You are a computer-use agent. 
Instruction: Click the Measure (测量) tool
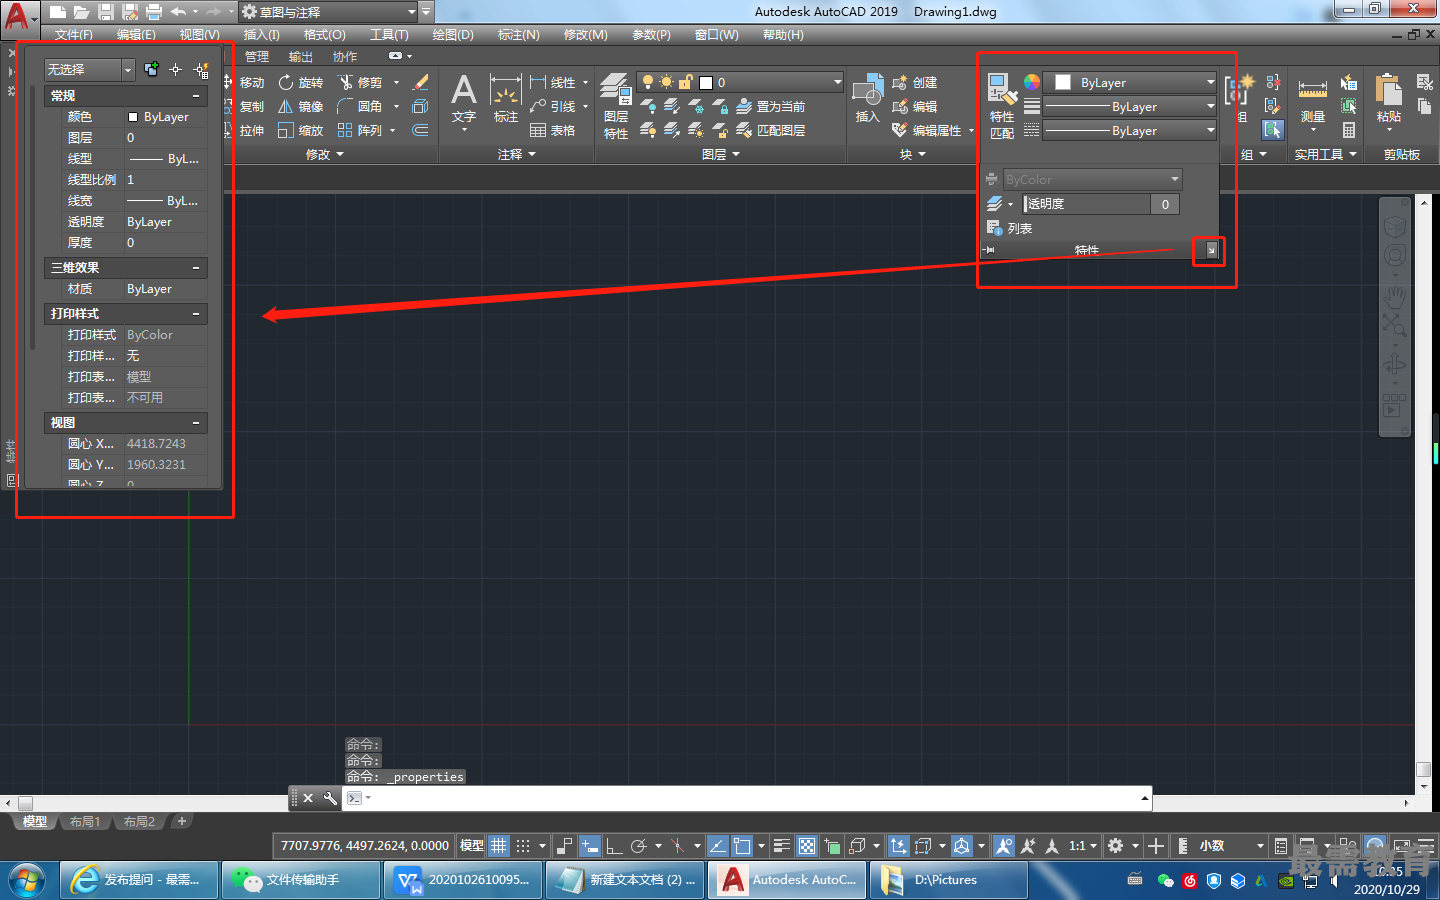coord(1313,102)
